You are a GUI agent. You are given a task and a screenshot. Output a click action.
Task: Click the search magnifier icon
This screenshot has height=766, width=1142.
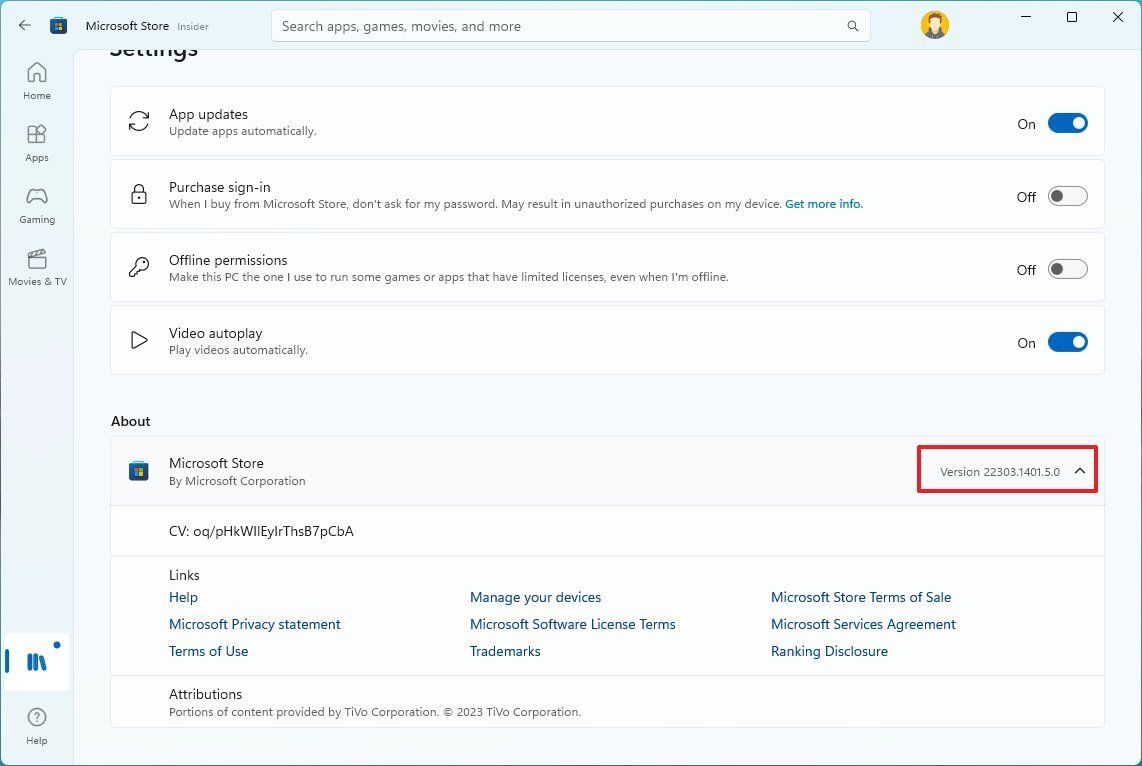pos(852,26)
